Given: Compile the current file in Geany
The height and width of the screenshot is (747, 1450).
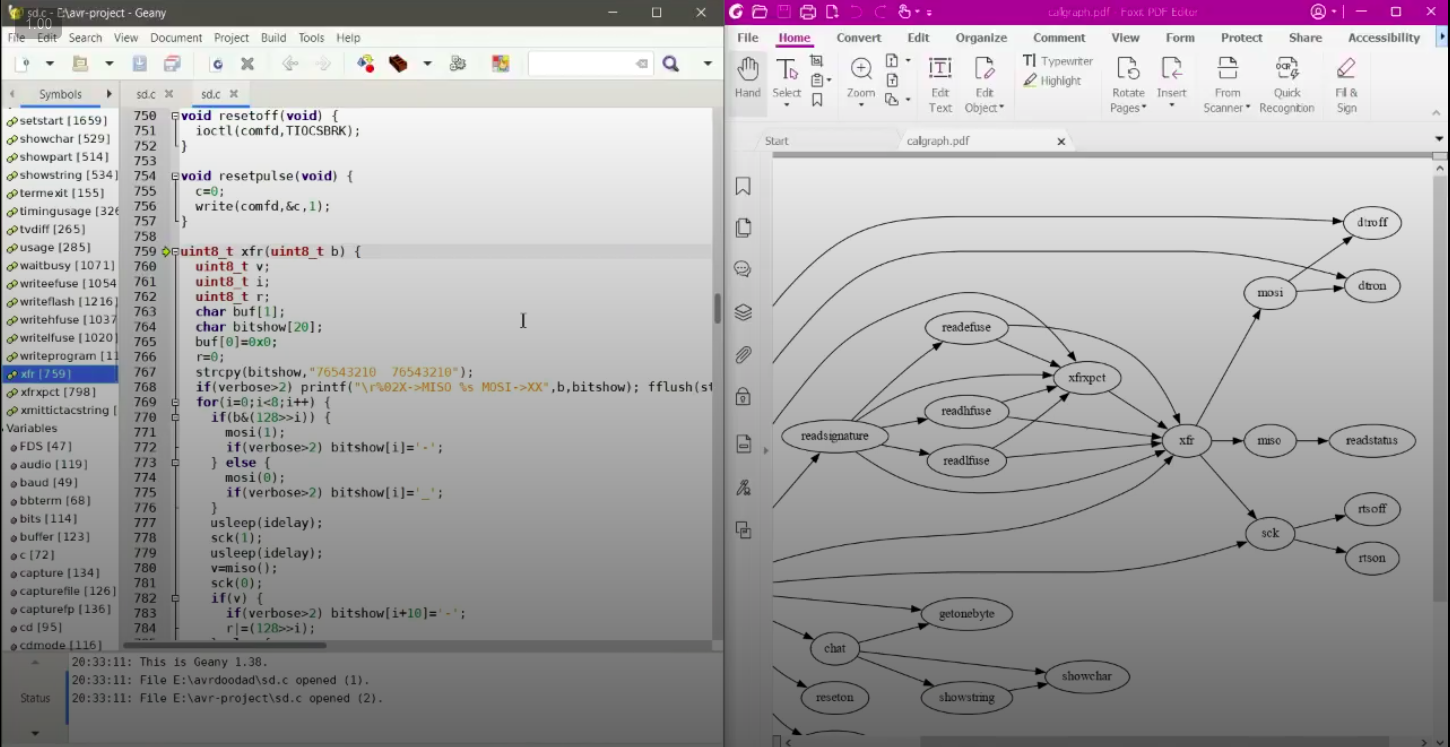Looking at the screenshot, I should point(366,64).
